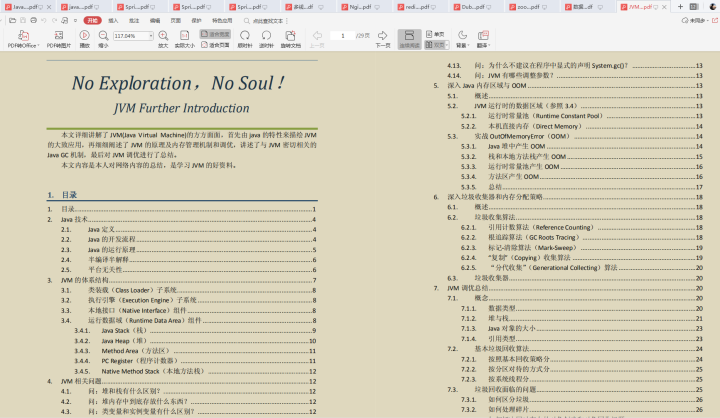The height and width of the screenshot is (418, 720).
Task: Open quick access toolbar customize dropdown
Action: pos(75,21)
